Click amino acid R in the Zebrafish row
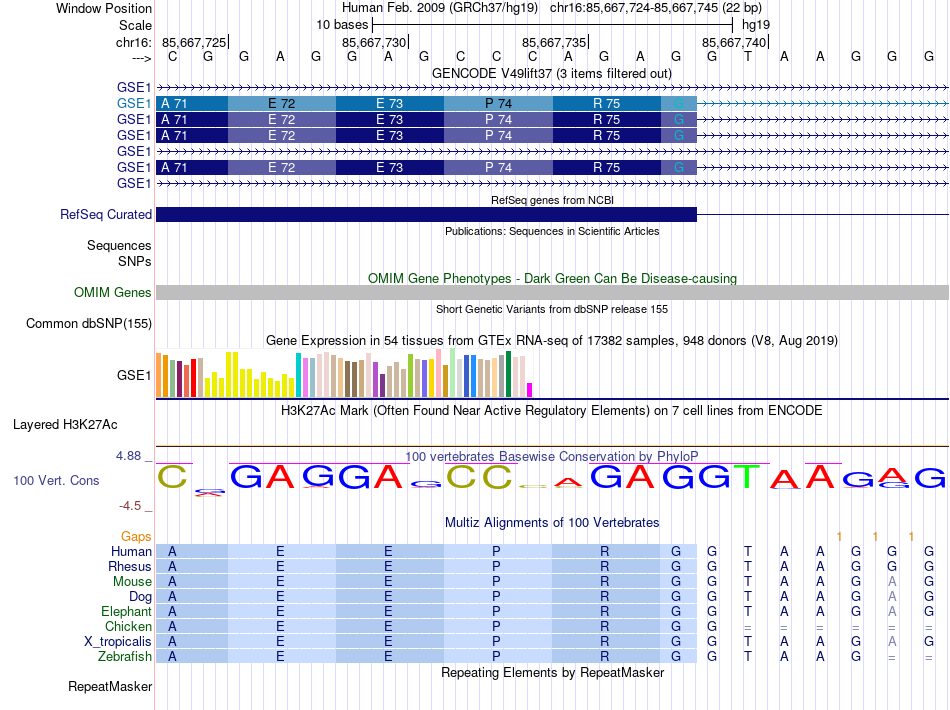Image resolution: width=950 pixels, height=710 pixels. [604, 657]
